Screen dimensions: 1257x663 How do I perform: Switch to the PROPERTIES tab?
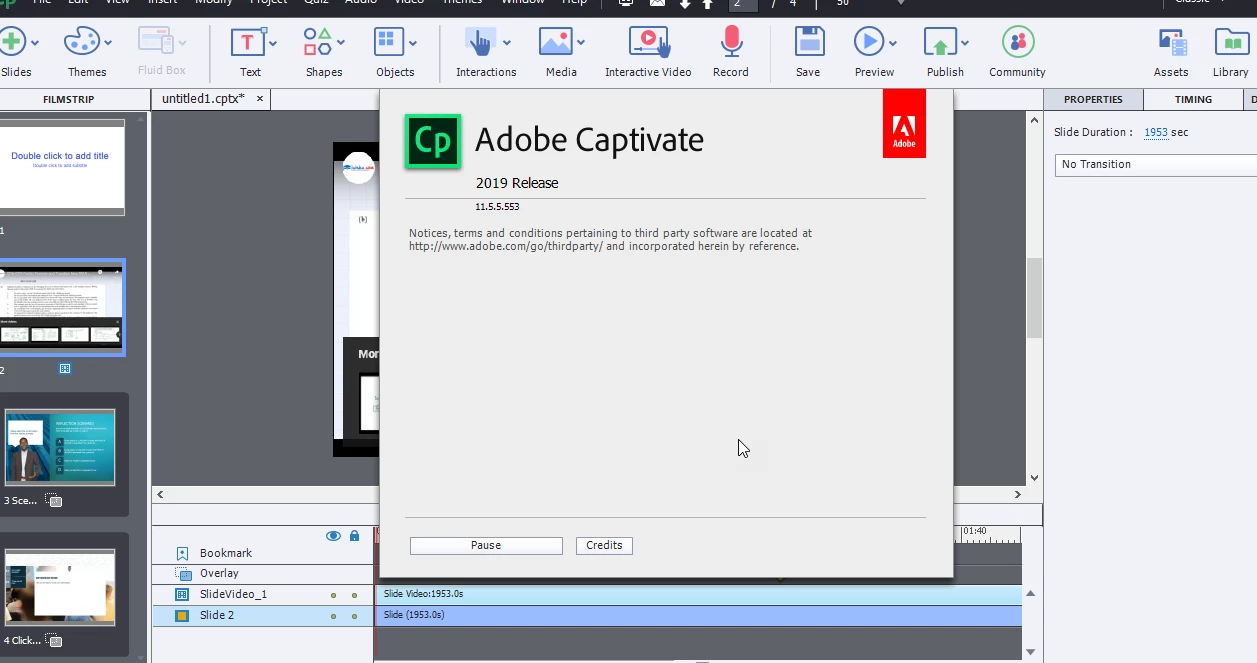(x=1093, y=99)
